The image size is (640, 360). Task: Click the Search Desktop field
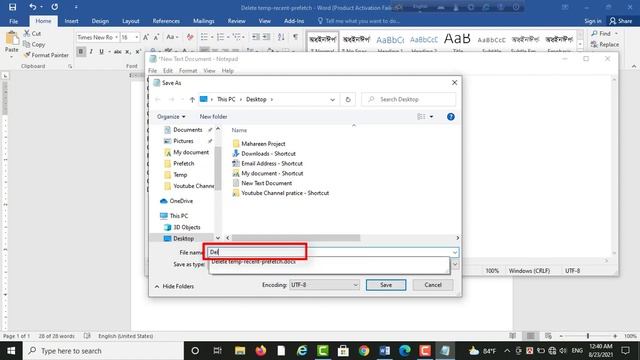[x=409, y=99]
